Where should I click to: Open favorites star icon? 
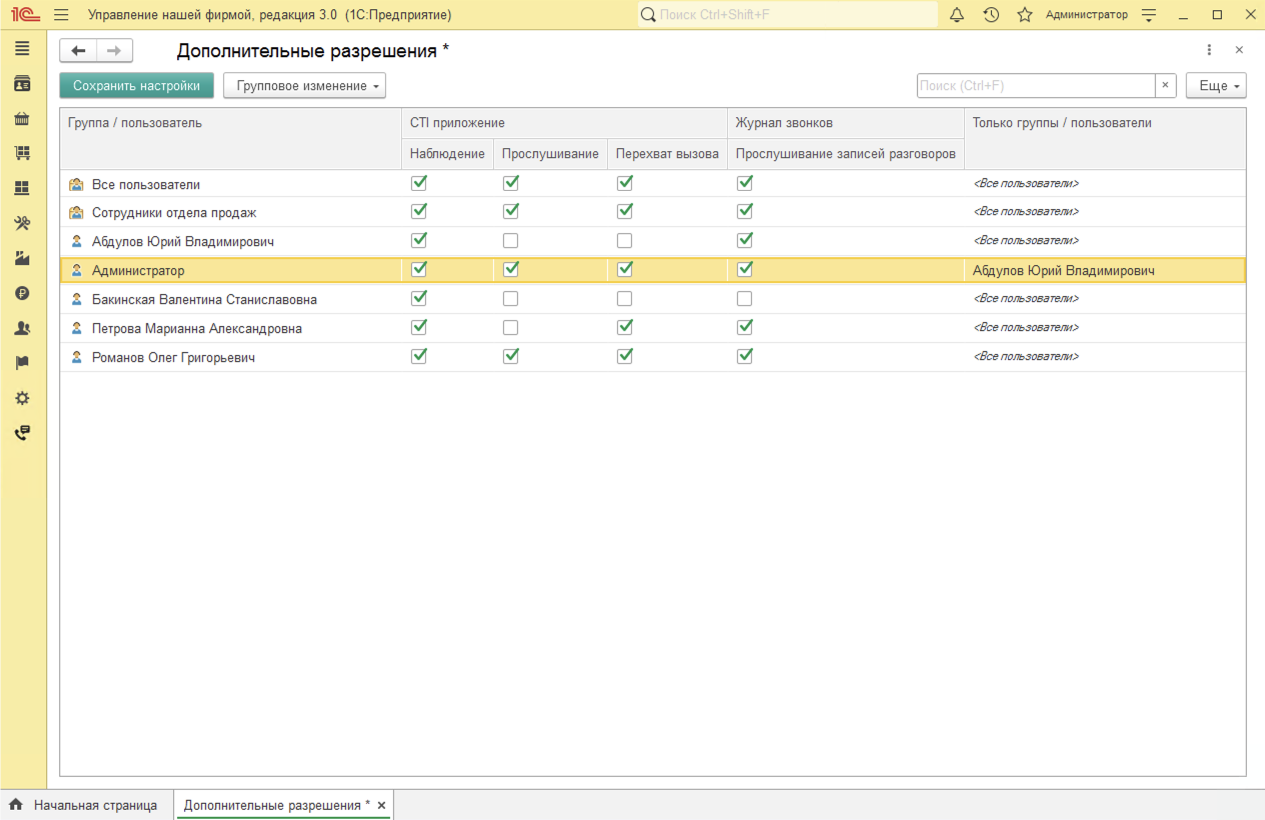pos(1024,15)
